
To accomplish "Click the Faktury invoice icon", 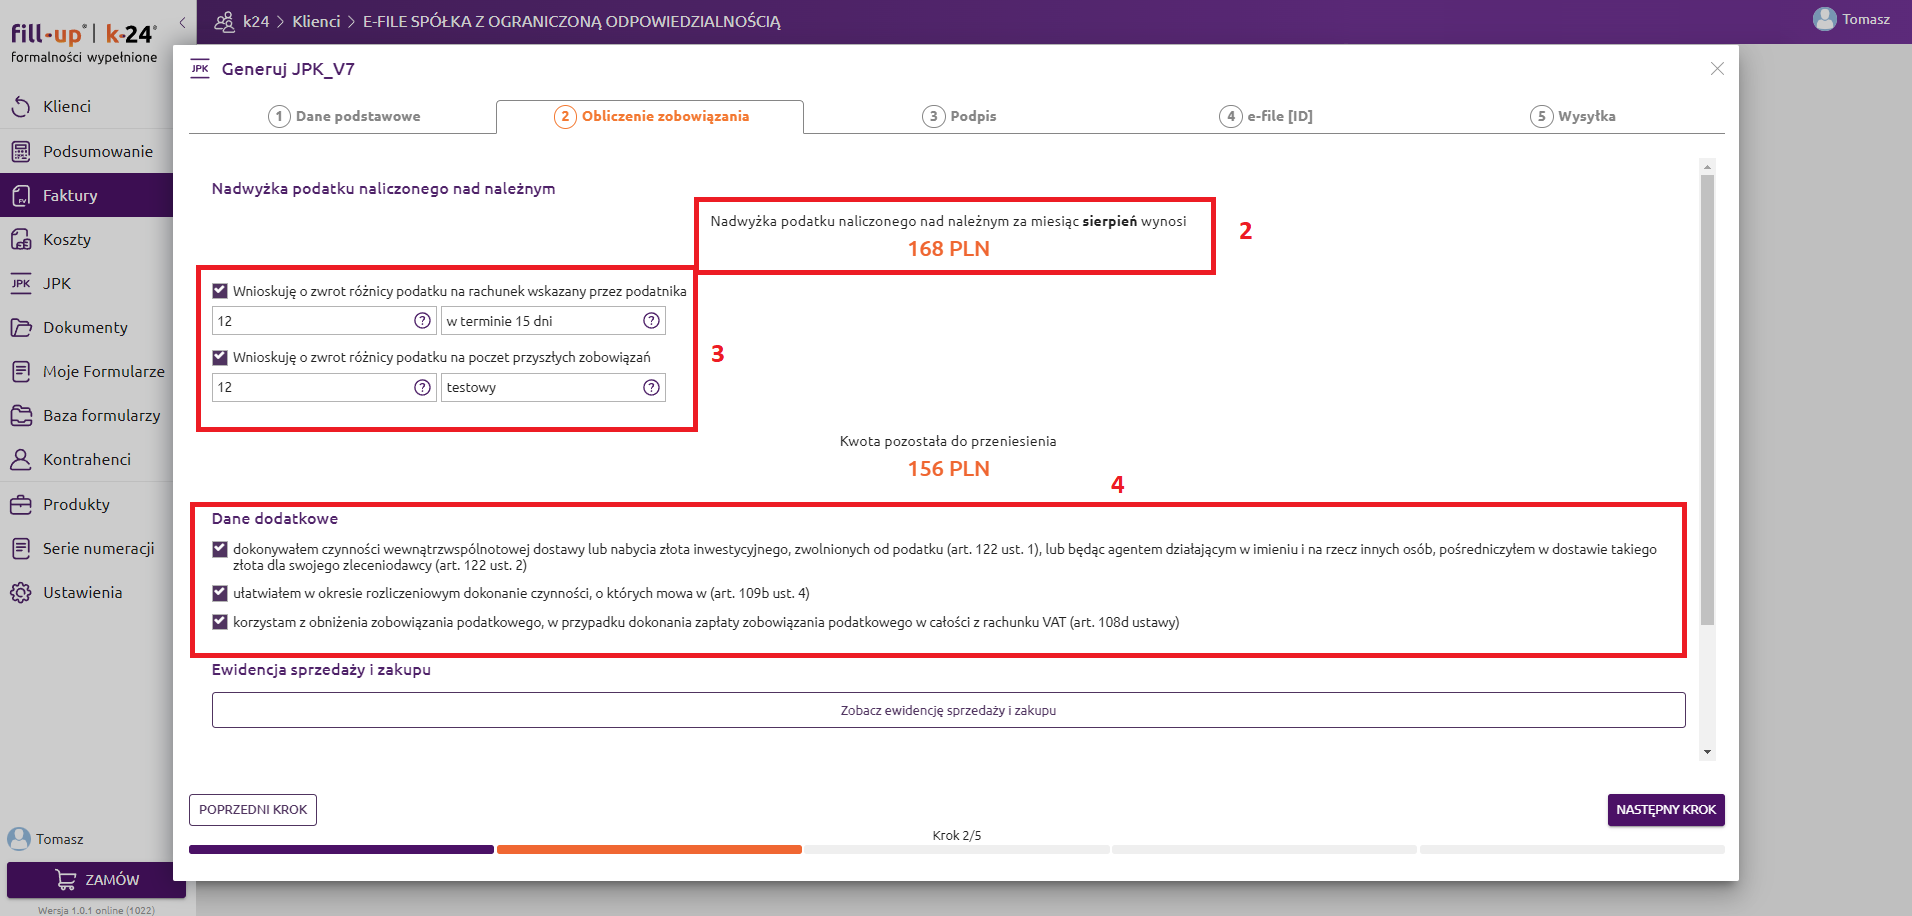I will tap(21, 196).
